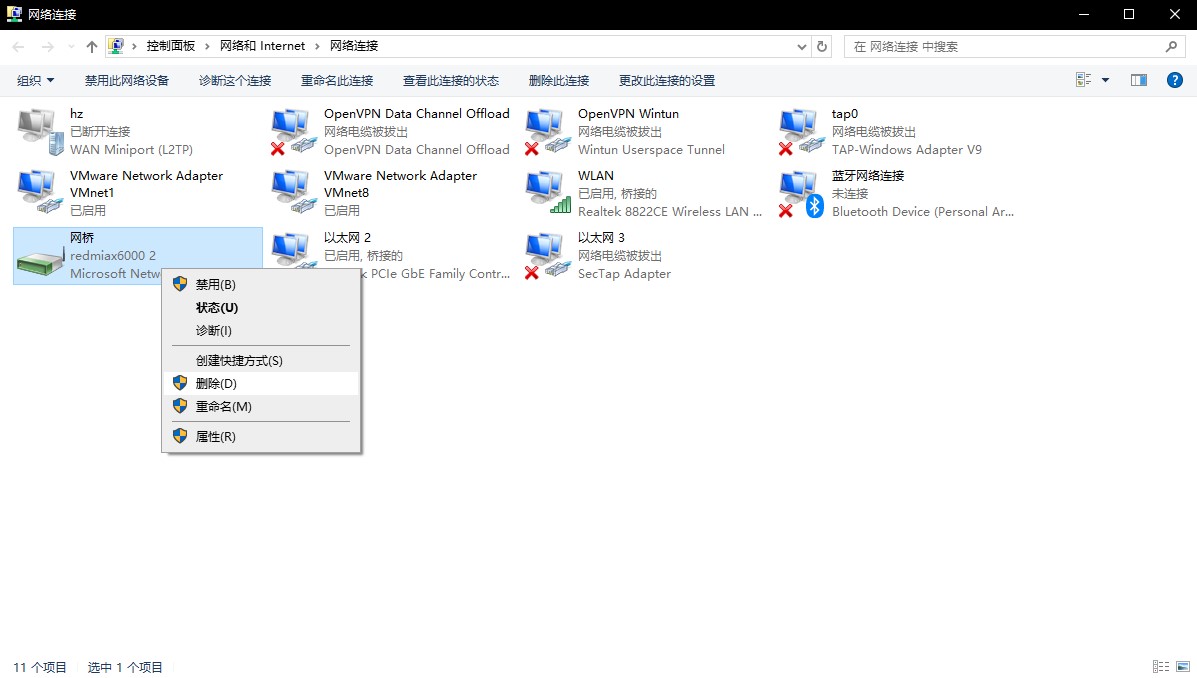
Task: Click the 在 网络连接 中搜索 search box
Action: tap(1005, 46)
